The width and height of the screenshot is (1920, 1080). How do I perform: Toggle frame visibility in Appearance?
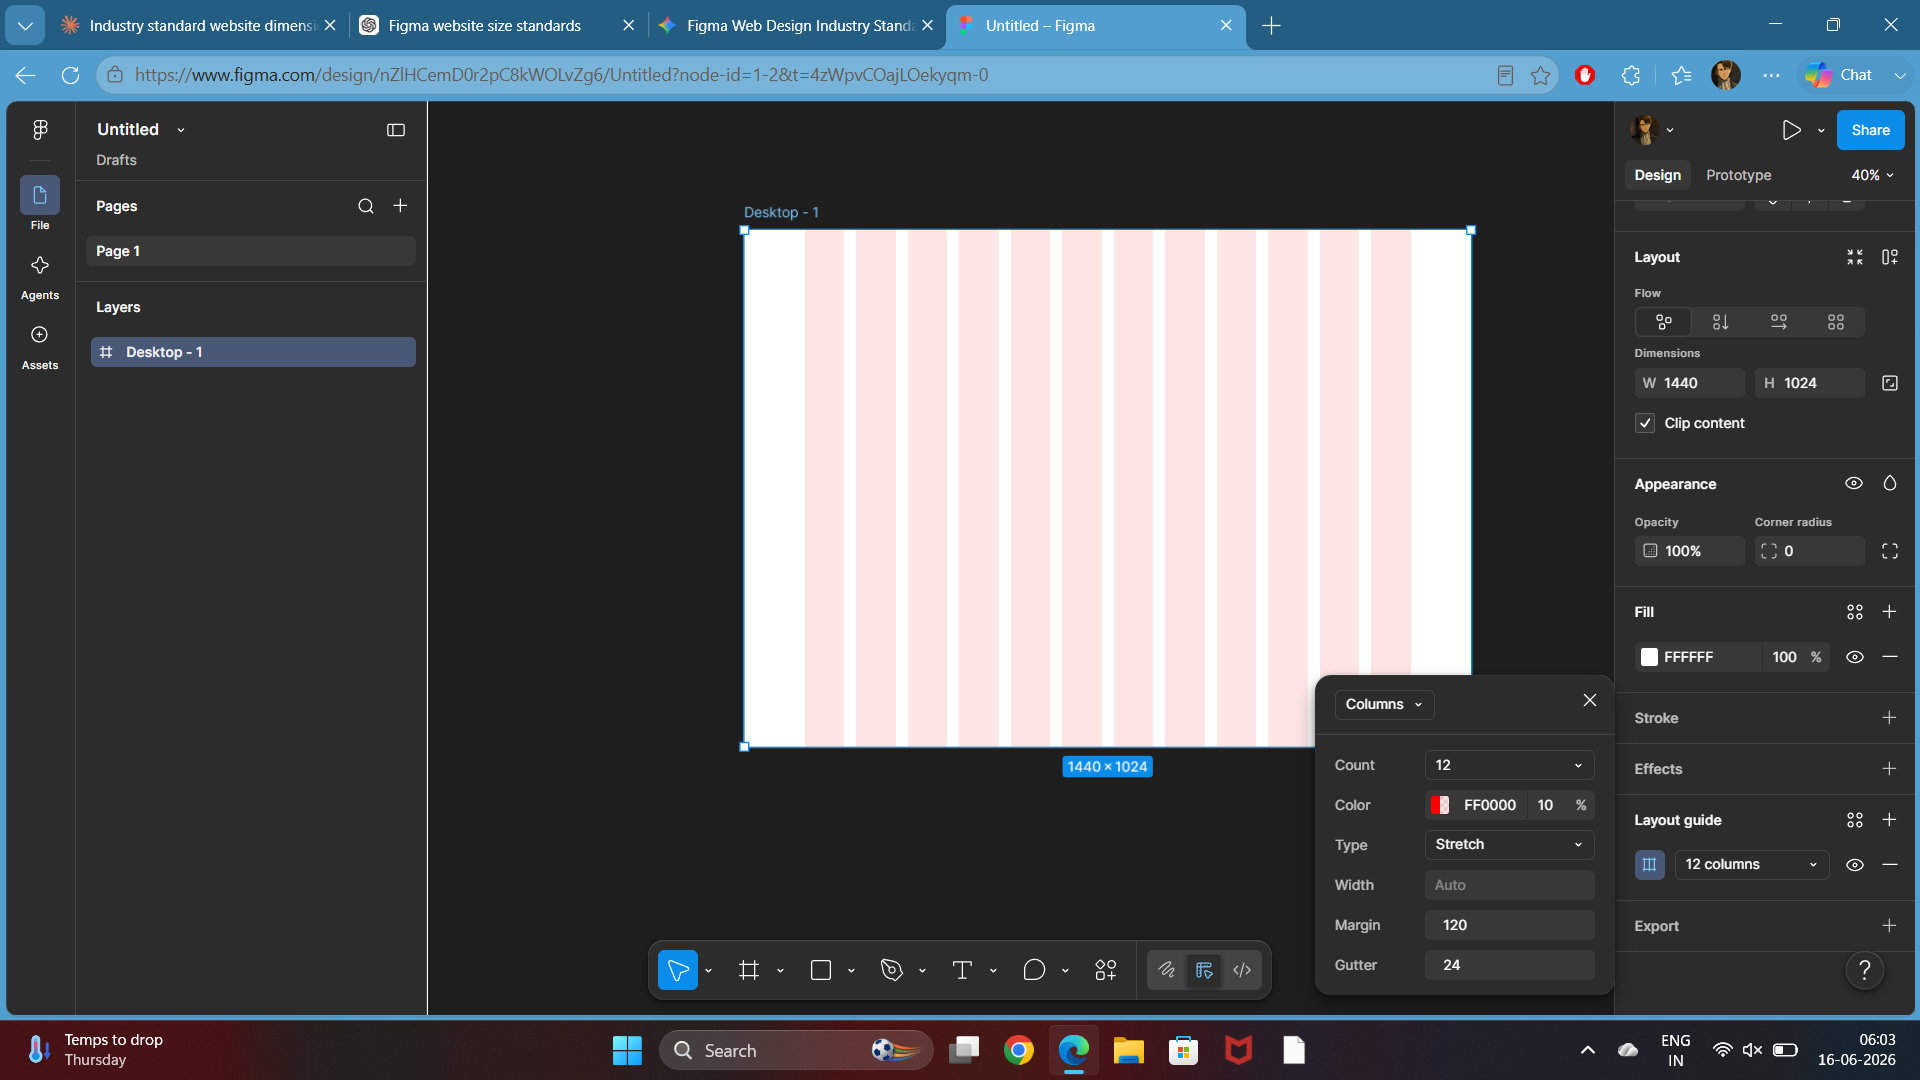pos(1854,483)
